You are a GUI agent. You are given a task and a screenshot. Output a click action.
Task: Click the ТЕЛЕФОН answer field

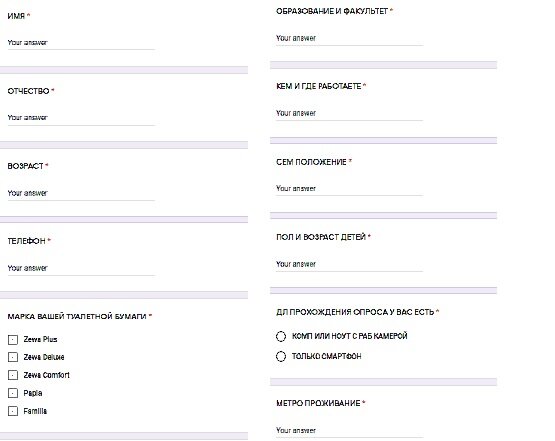(x=81, y=268)
